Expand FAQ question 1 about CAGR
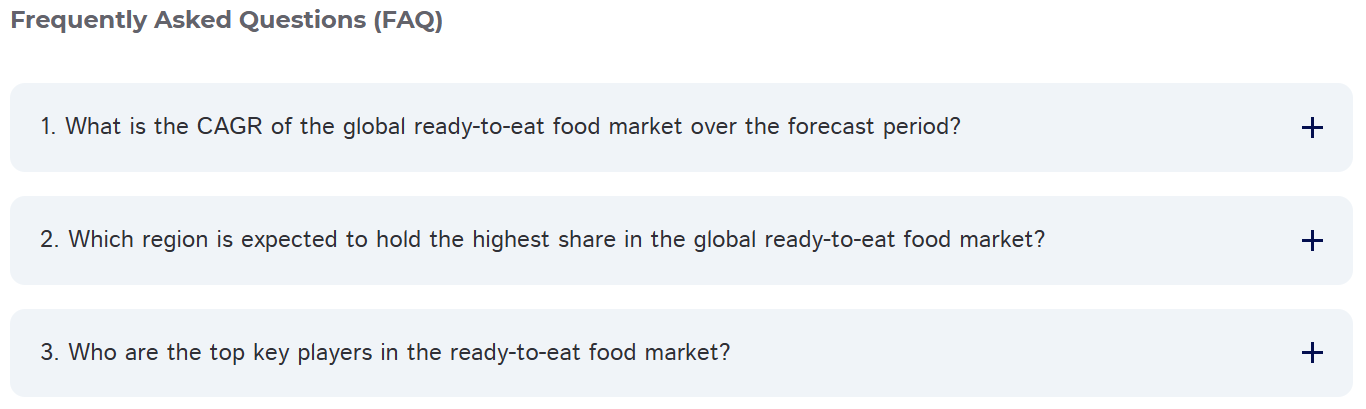 (x=500, y=128)
